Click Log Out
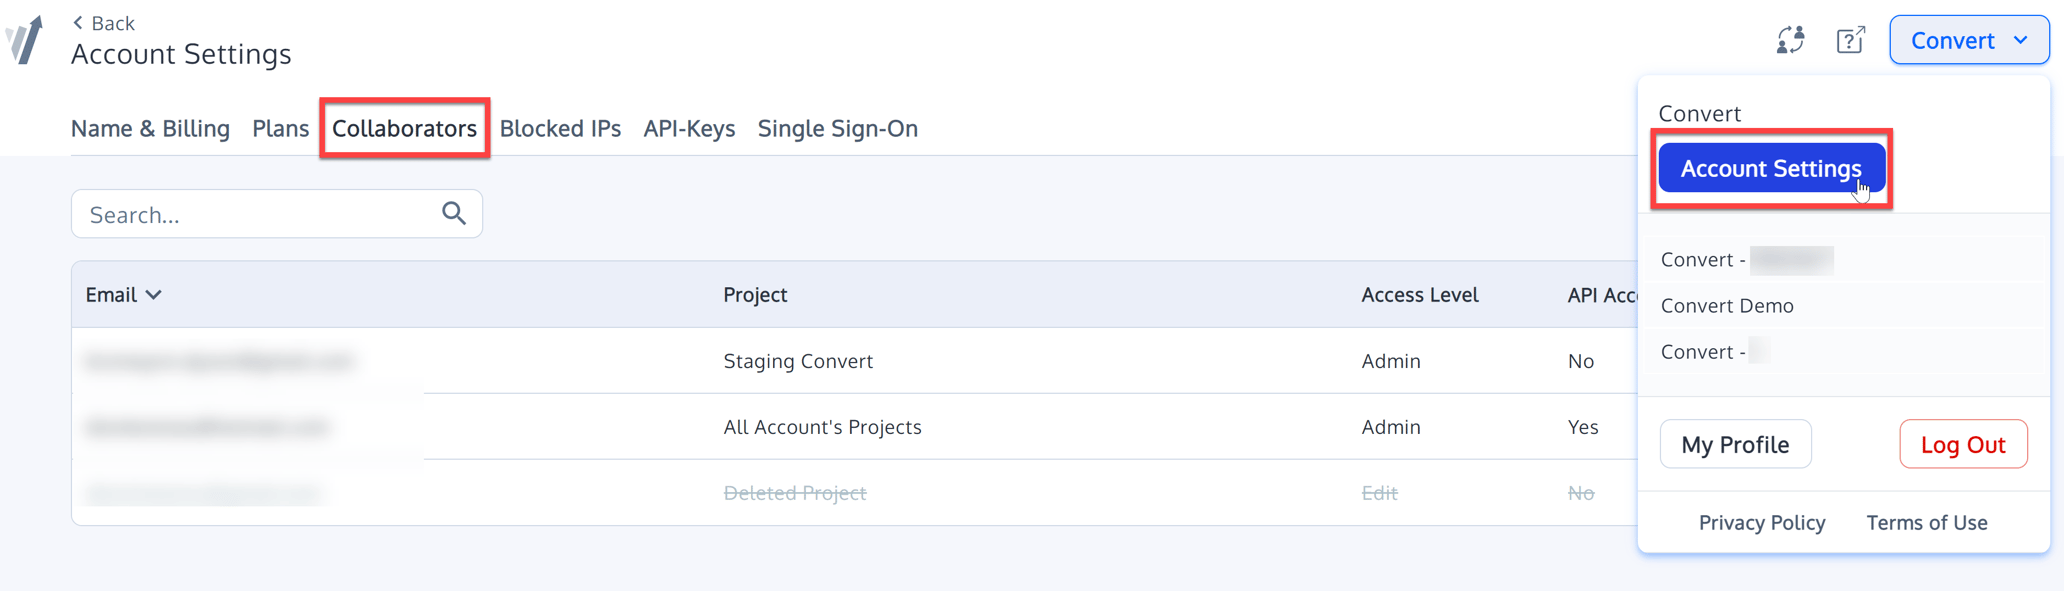Image resolution: width=2064 pixels, height=591 pixels. 1962,444
